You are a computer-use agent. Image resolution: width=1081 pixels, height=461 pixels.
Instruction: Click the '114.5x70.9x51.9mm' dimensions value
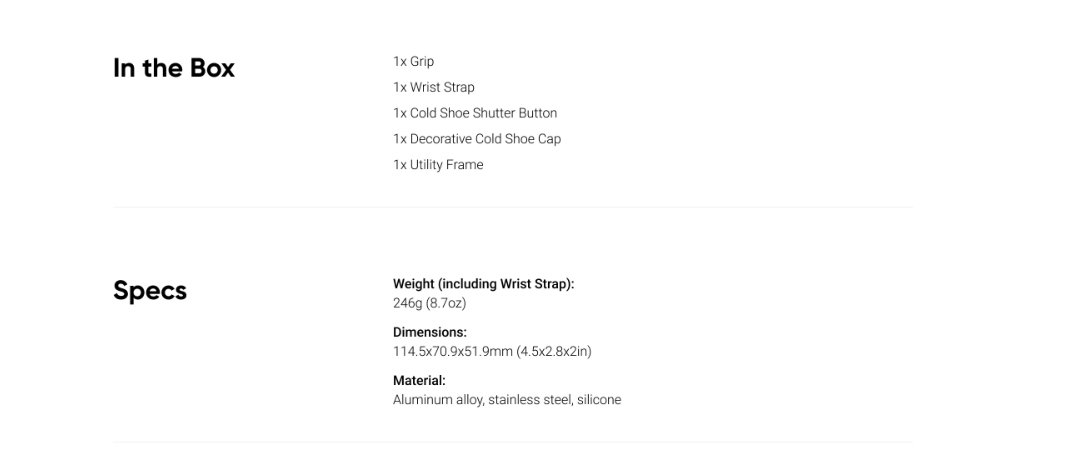coord(453,351)
